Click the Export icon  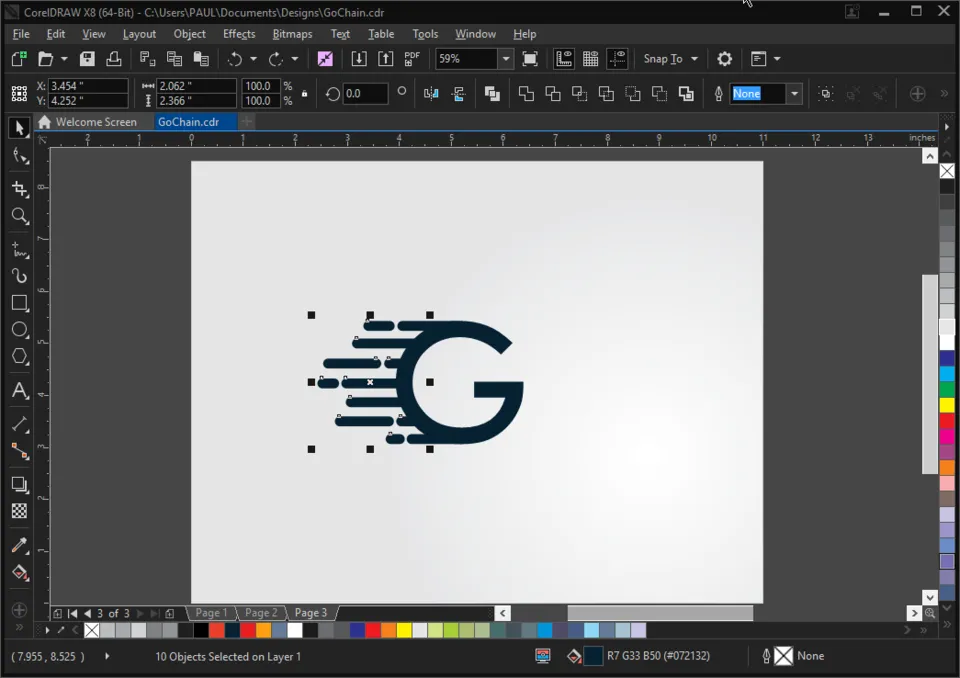pos(385,59)
